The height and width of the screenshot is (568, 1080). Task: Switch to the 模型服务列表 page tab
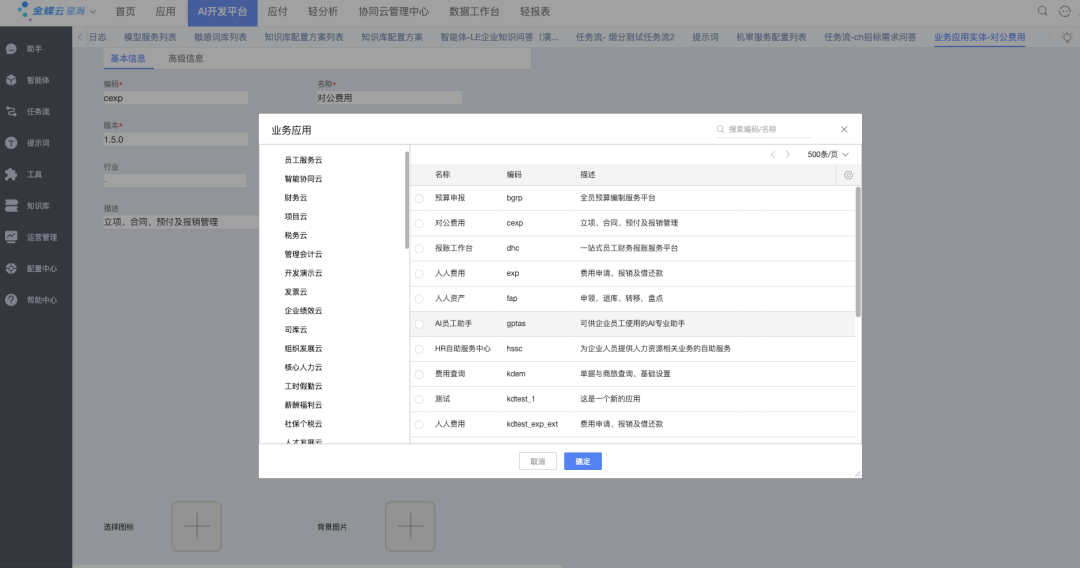[x=150, y=37]
